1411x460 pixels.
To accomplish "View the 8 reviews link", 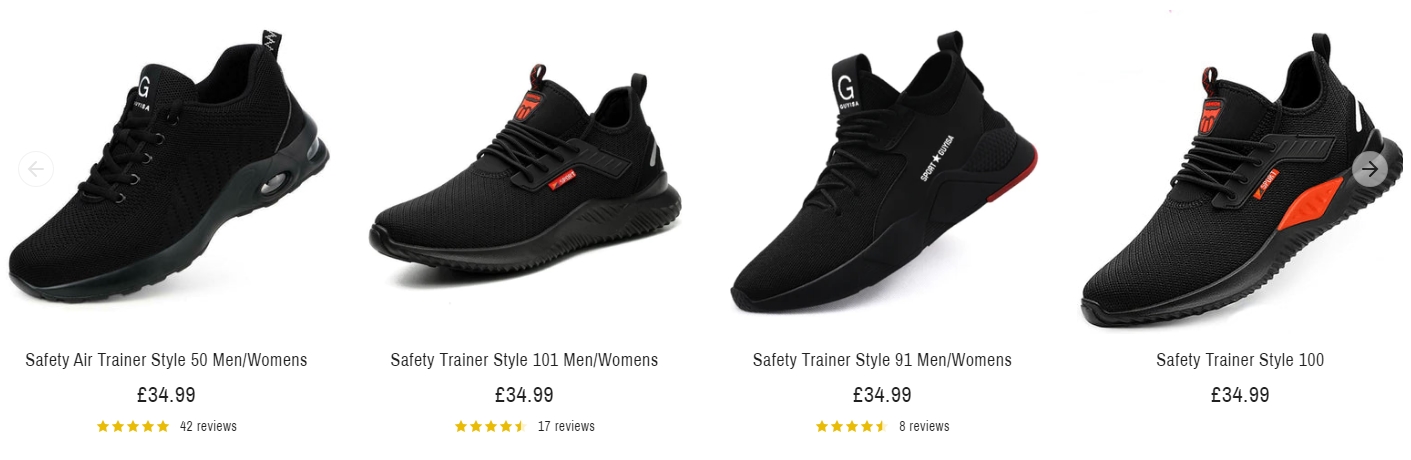I will (x=924, y=426).
